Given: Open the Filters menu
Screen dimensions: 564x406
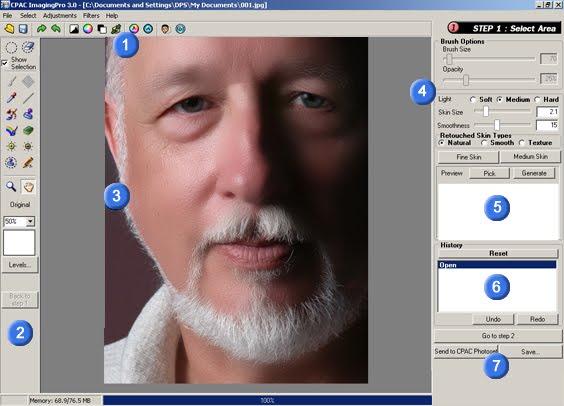Looking at the screenshot, I should (x=91, y=15).
